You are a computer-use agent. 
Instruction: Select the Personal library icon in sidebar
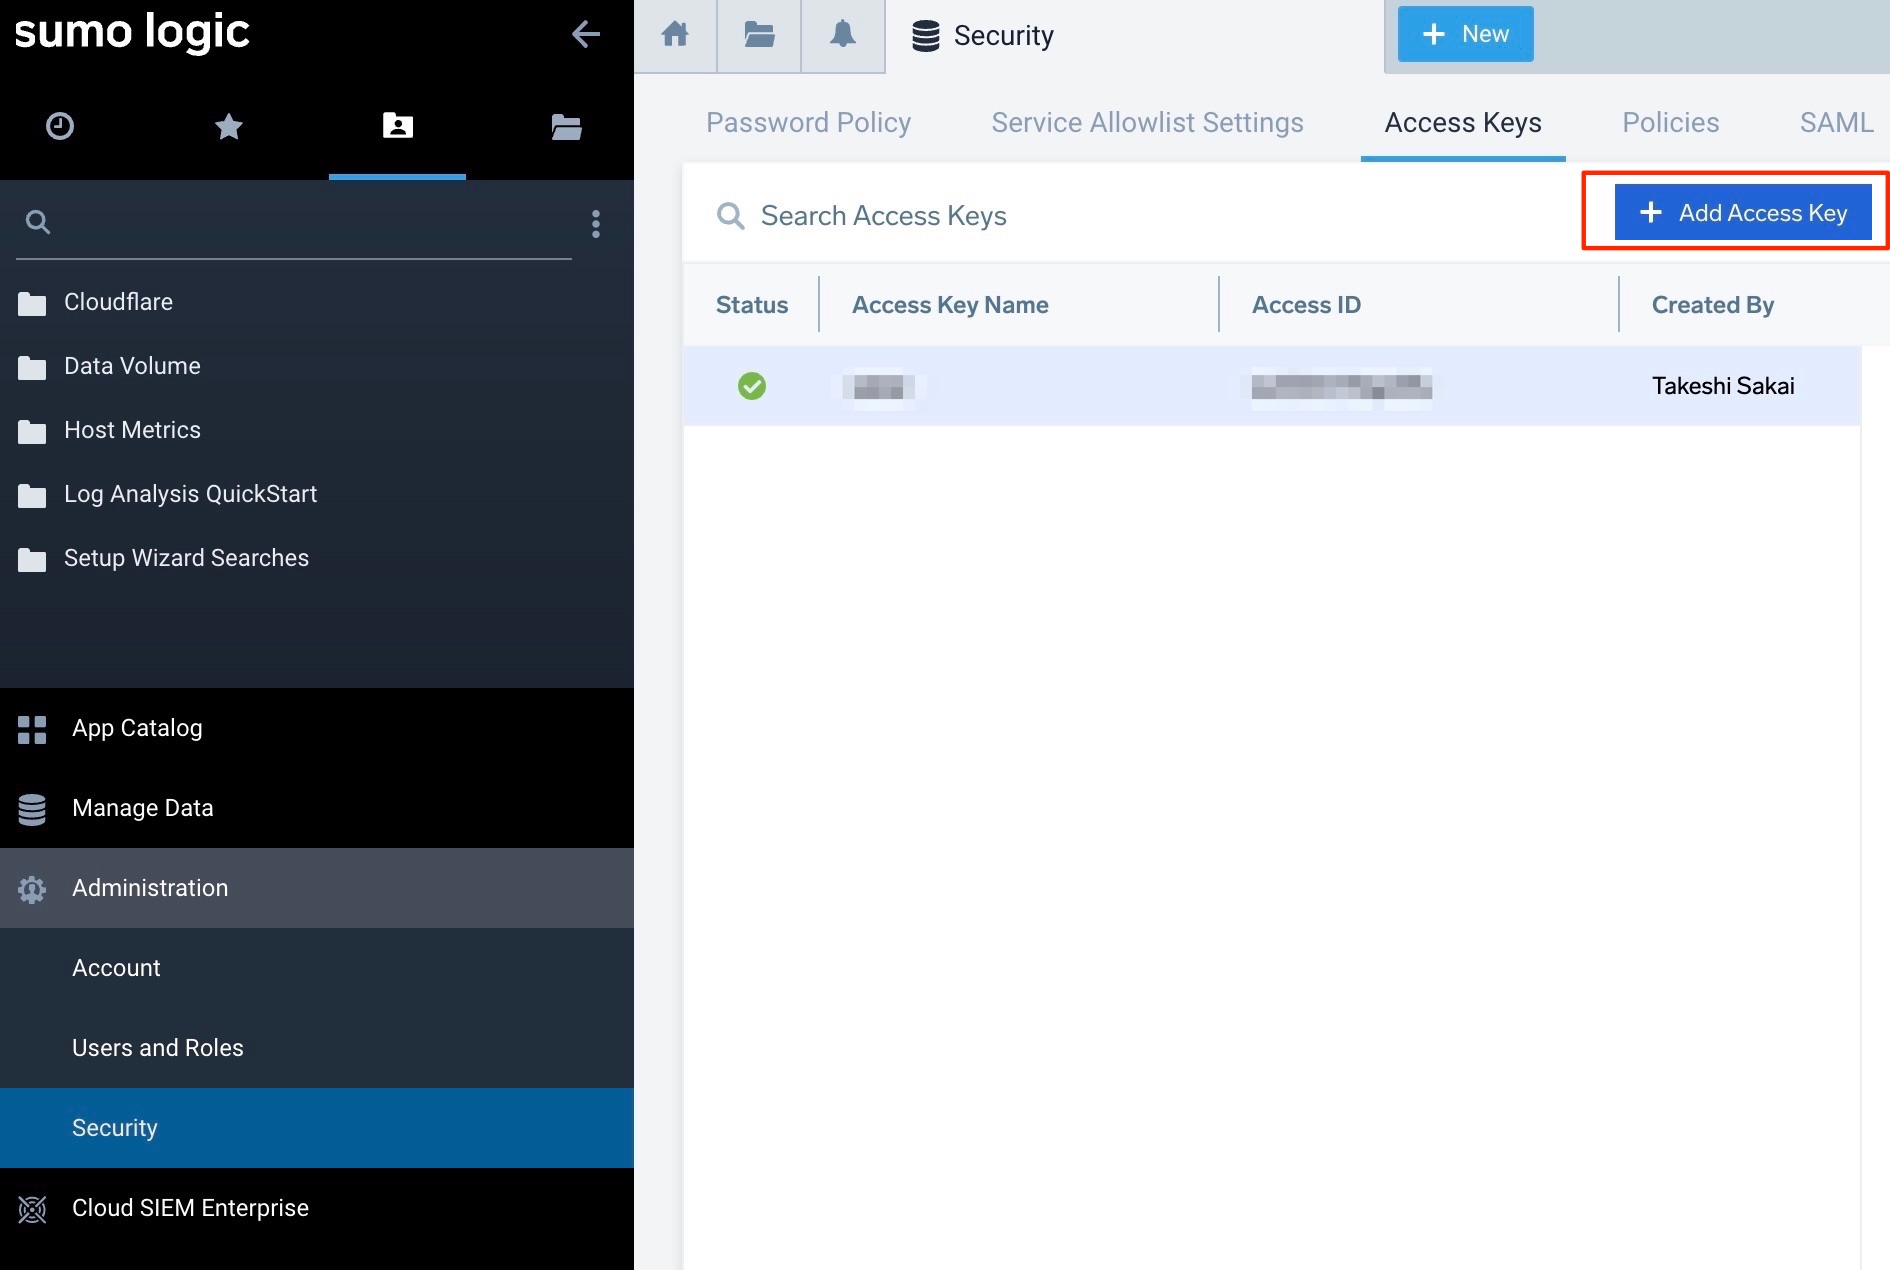(396, 126)
